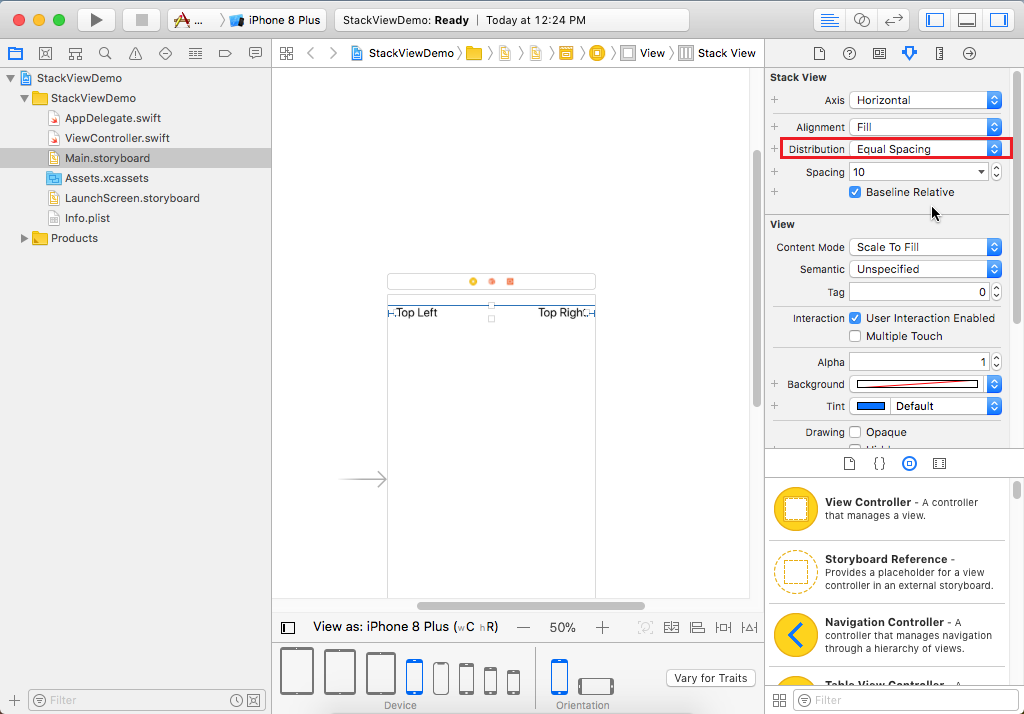
Task: Show the Attributes inspector
Action: point(909,54)
